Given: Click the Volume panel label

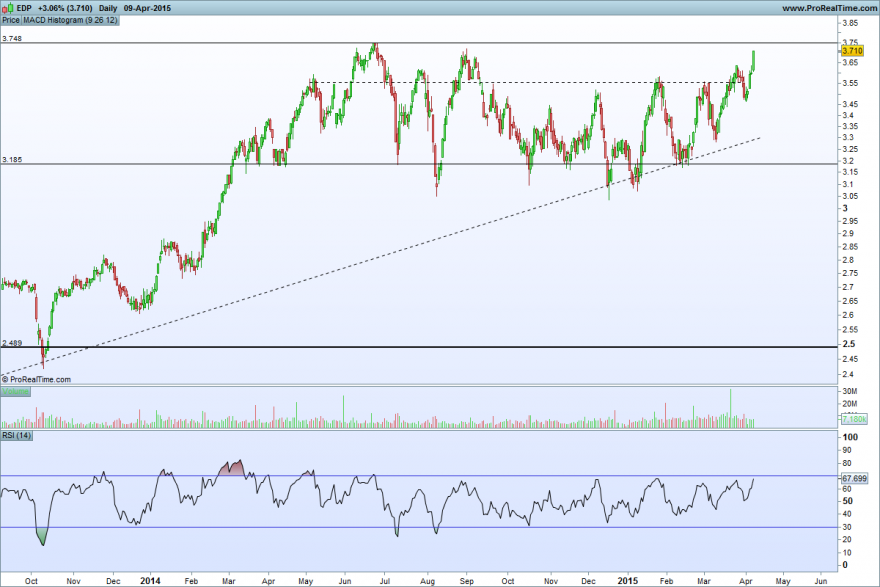Looking at the screenshot, I should (15, 392).
